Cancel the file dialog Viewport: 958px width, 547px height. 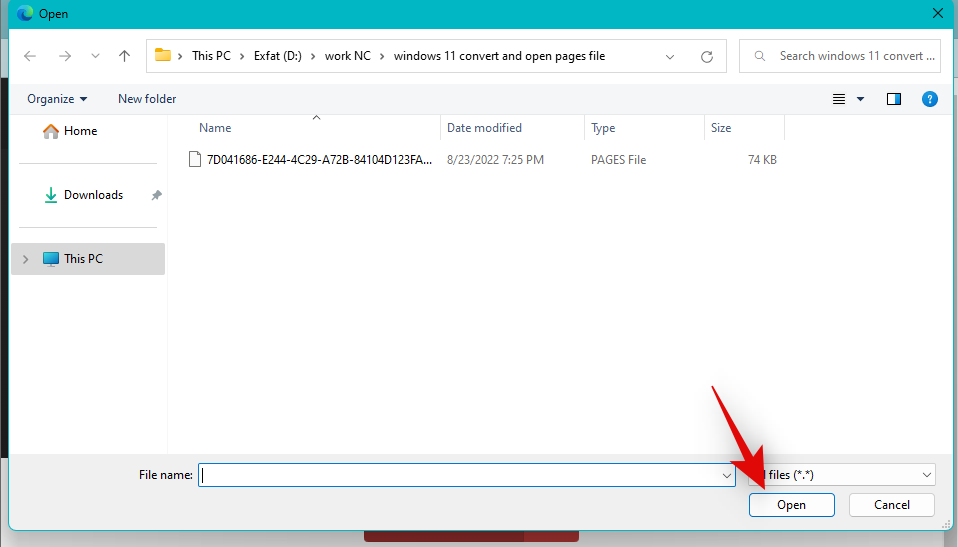[x=891, y=505]
